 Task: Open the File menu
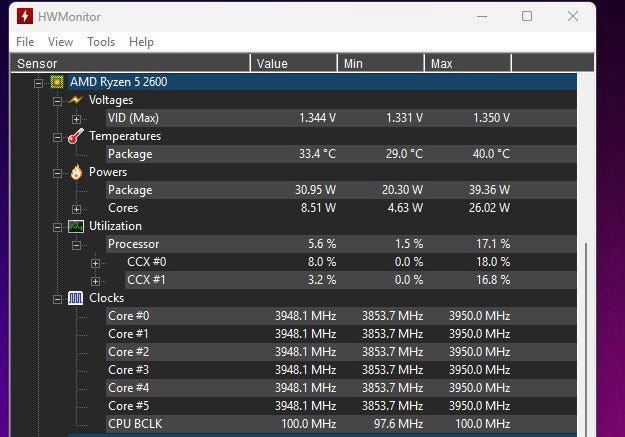click(x=25, y=42)
